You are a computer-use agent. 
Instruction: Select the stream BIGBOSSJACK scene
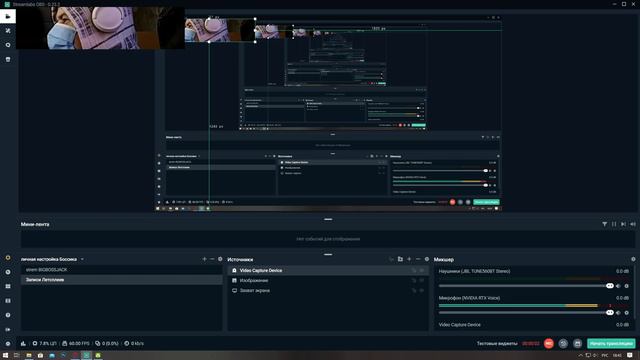pos(122,270)
